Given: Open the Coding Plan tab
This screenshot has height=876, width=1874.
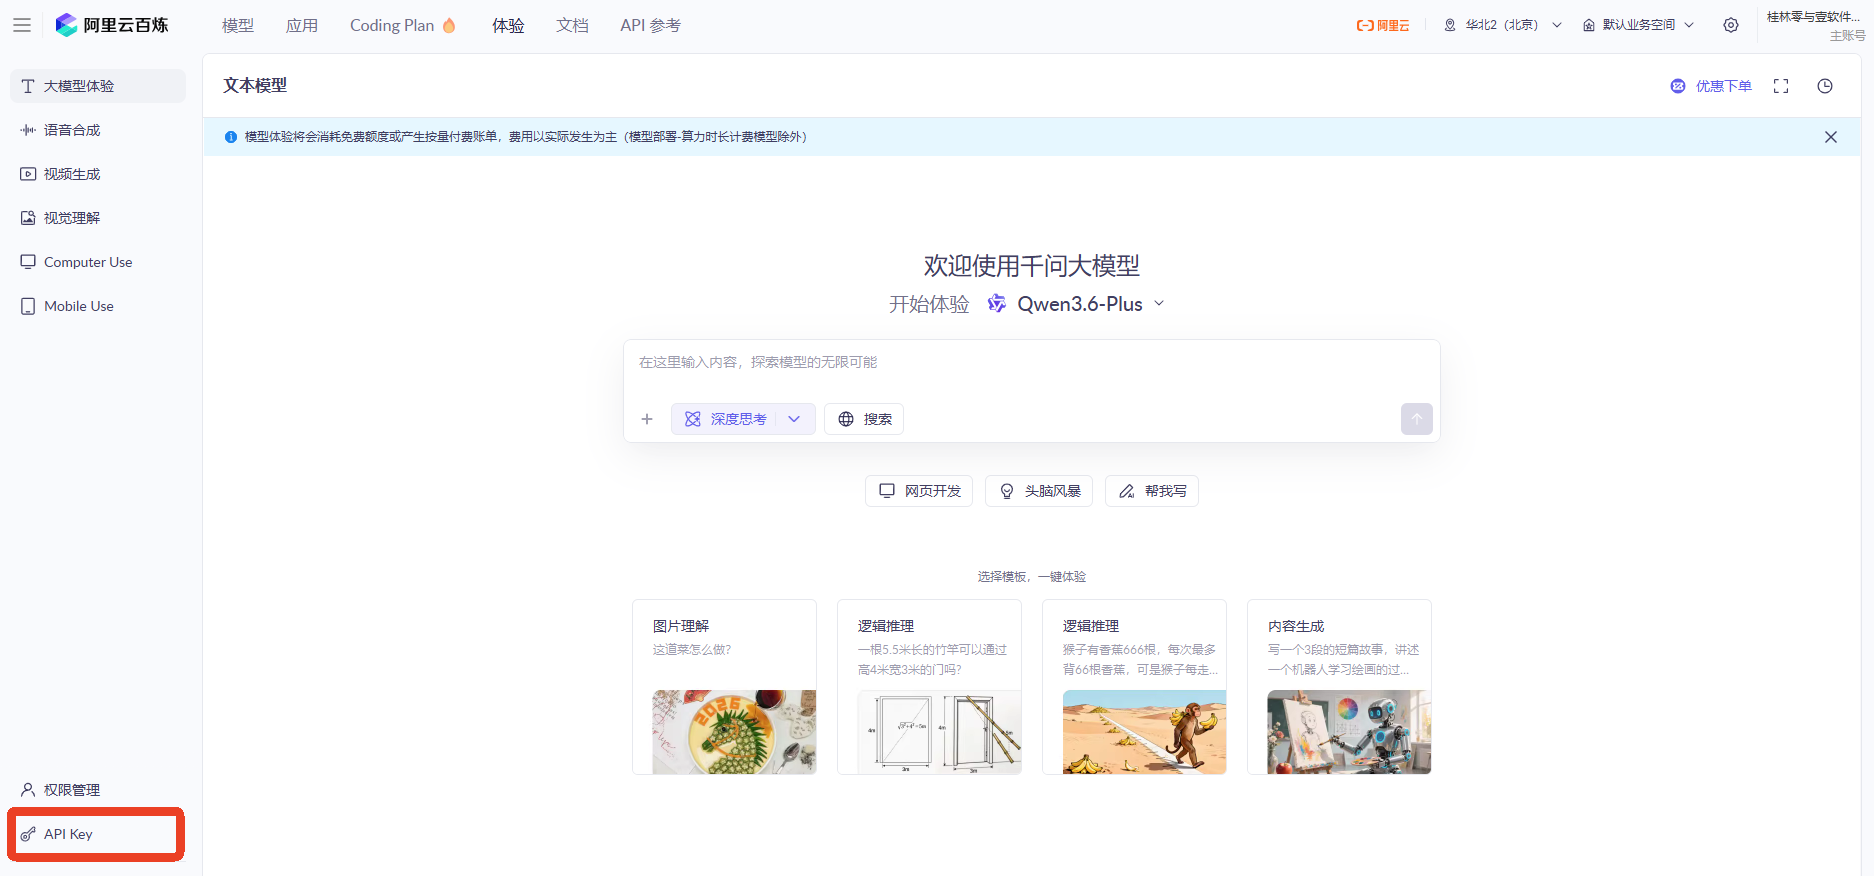Looking at the screenshot, I should point(402,25).
